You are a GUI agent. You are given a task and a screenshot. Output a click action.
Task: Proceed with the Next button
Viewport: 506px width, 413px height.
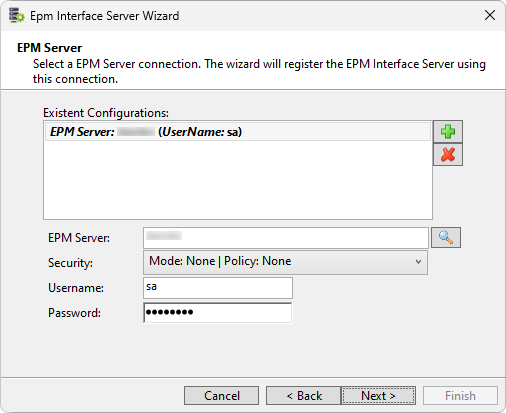tap(378, 396)
